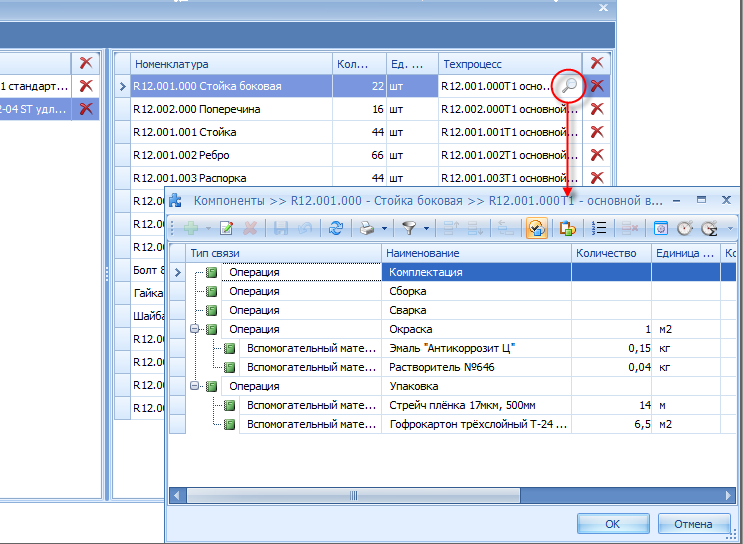Image resolution: width=743 pixels, height=544 pixels.
Task: Toggle the highlighted checkmark toolbar button
Action: point(537,228)
